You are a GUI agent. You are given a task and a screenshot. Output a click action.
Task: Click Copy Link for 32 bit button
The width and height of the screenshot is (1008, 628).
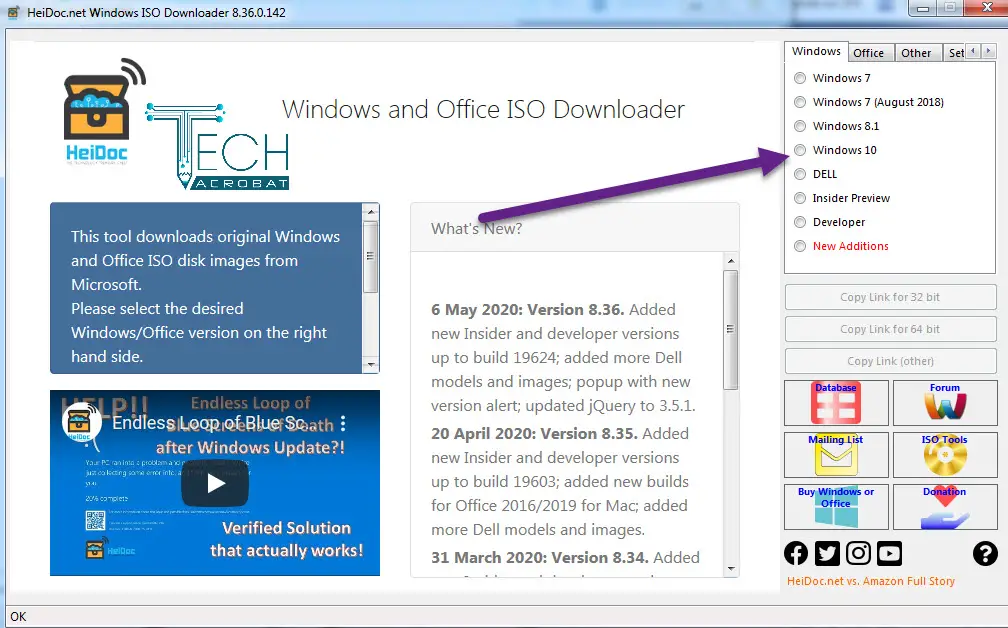(x=890, y=297)
